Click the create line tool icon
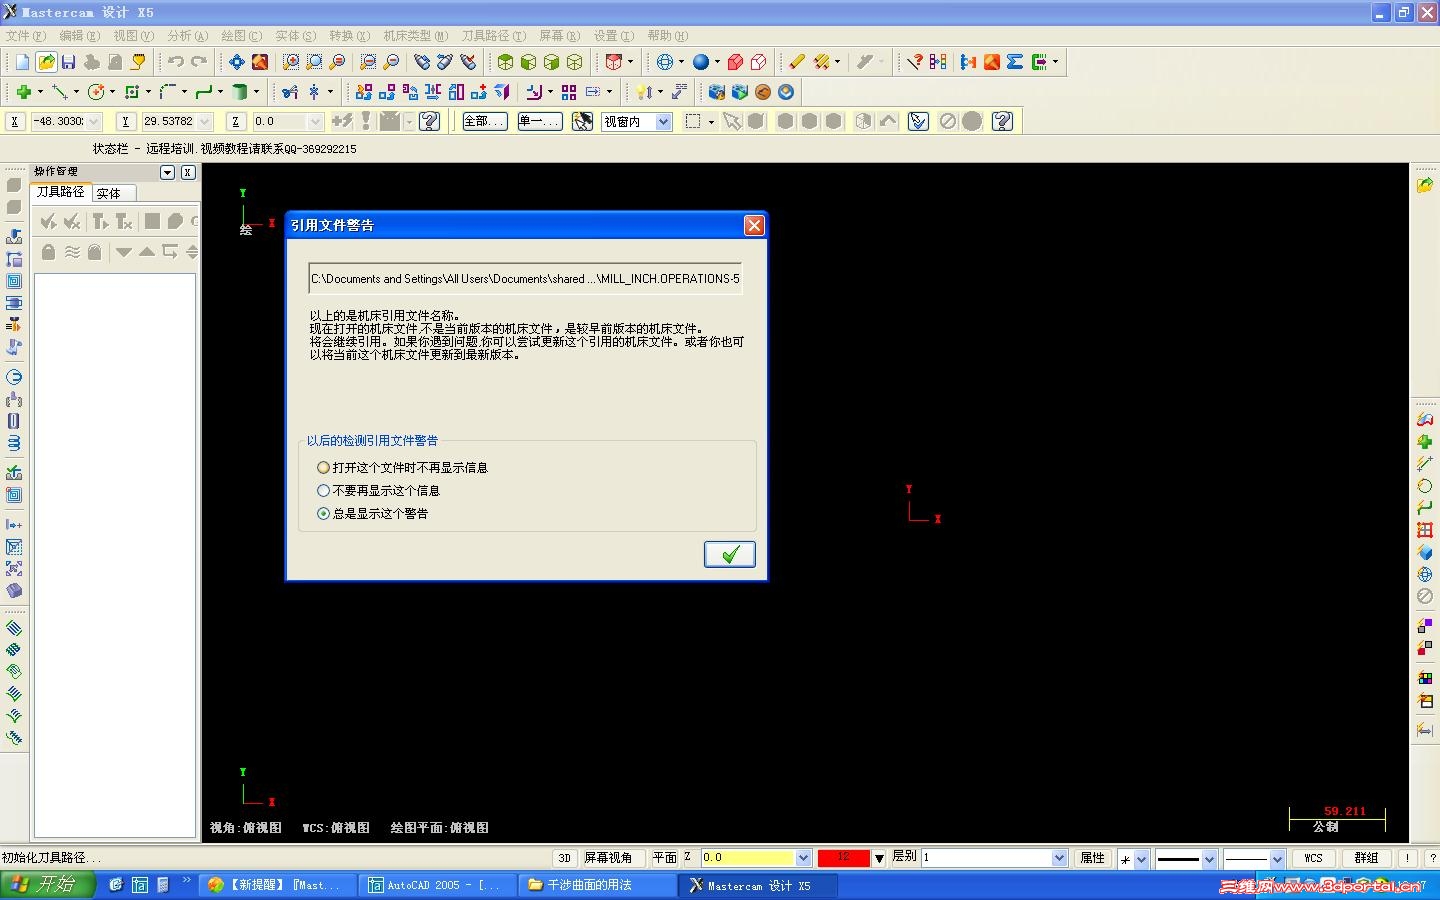Image resolution: width=1440 pixels, height=900 pixels. (x=60, y=92)
